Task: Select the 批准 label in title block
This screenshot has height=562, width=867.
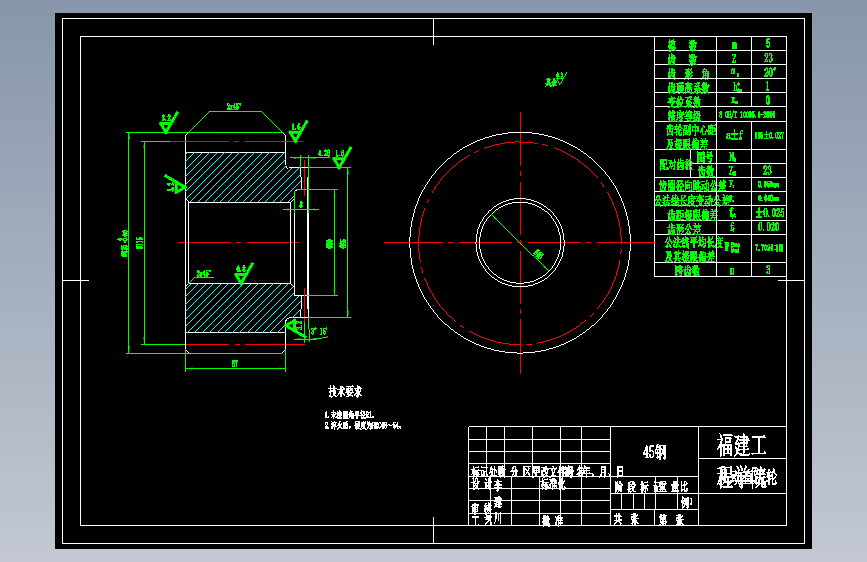Action: (552, 520)
